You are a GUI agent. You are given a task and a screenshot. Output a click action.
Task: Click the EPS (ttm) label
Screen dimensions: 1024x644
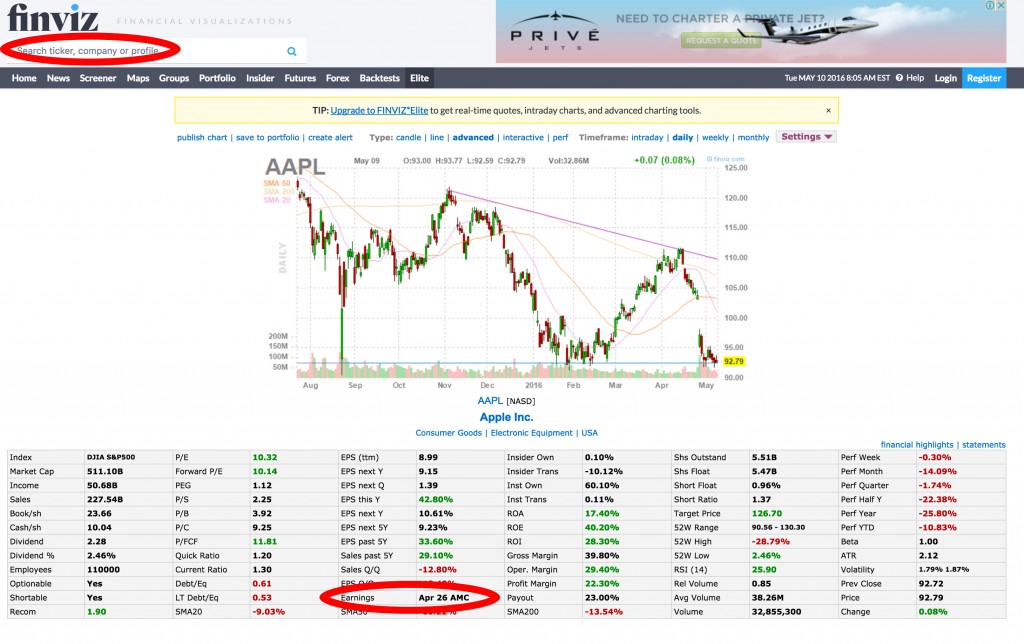click(359, 457)
